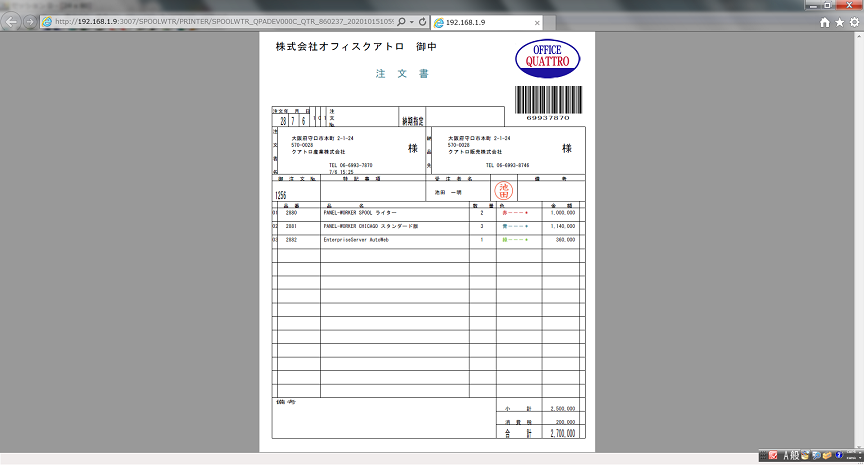
Task: Open the Tools gear menu
Action: point(853,22)
